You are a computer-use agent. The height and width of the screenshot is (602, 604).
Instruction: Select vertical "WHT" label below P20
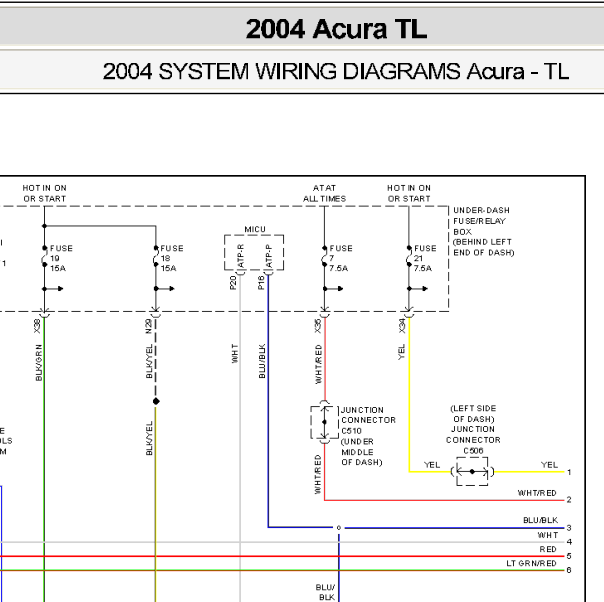coord(235,354)
